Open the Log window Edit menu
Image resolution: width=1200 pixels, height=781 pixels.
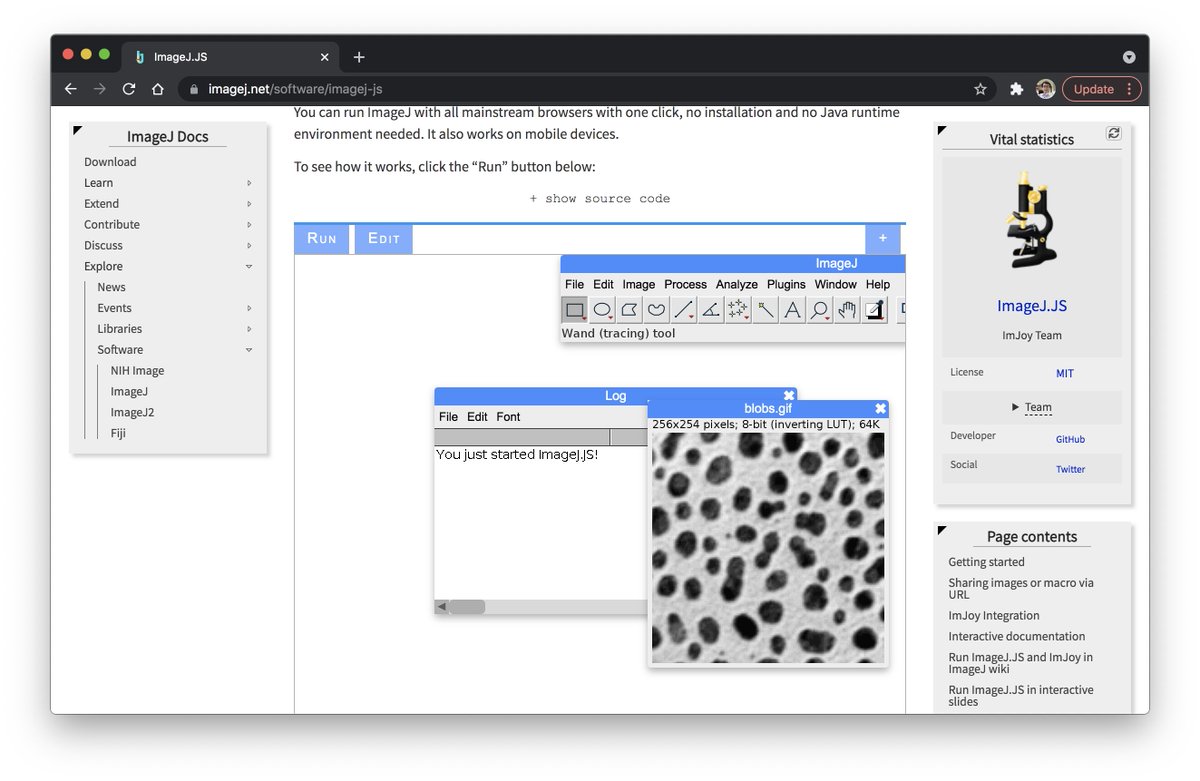[x=477, y=417]
